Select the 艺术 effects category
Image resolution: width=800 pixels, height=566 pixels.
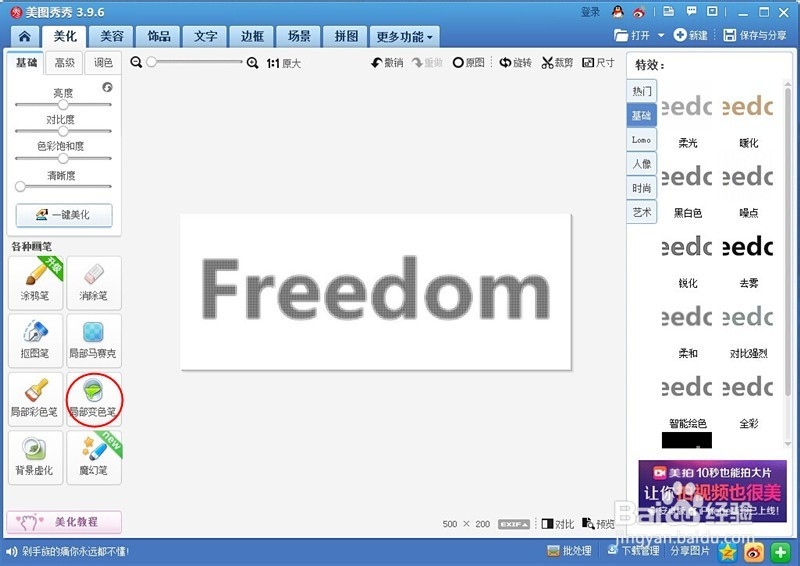pos(642,212)
